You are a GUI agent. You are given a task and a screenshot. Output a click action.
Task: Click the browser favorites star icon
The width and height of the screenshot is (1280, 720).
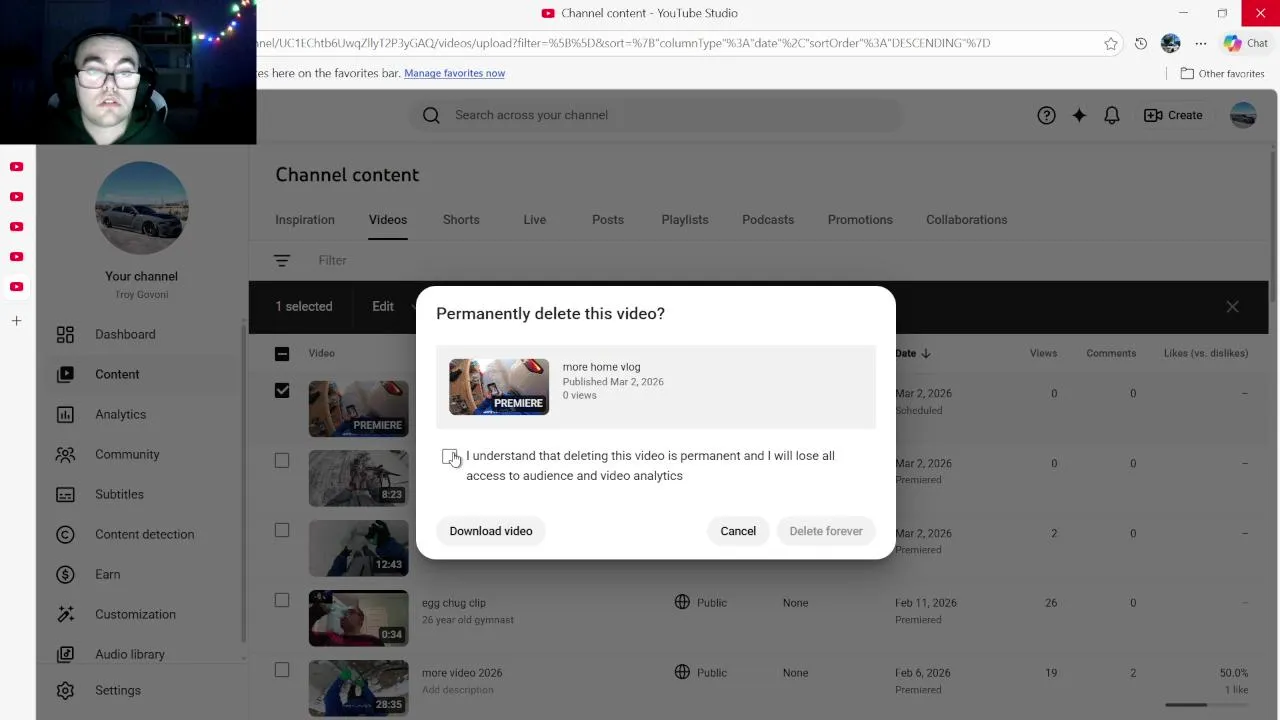(1111, 43)
